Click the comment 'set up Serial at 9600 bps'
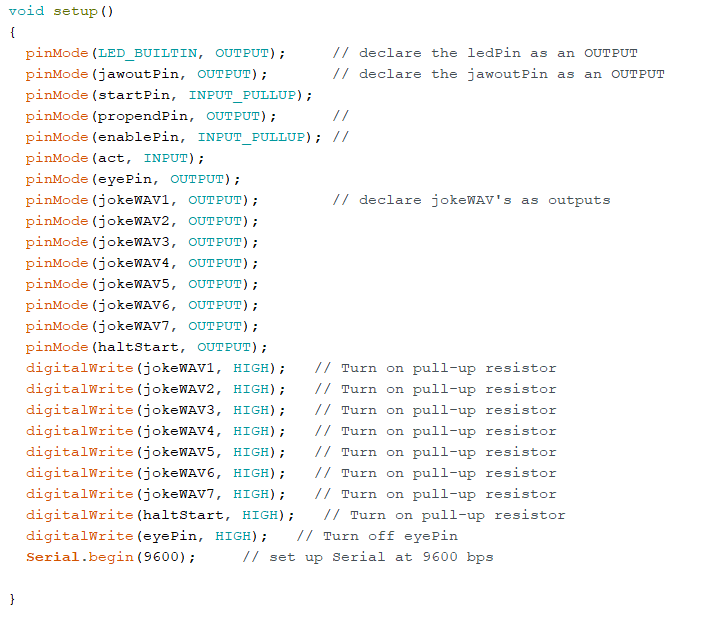This screenshot has width=721, height=620. click(x=368, y=557)
